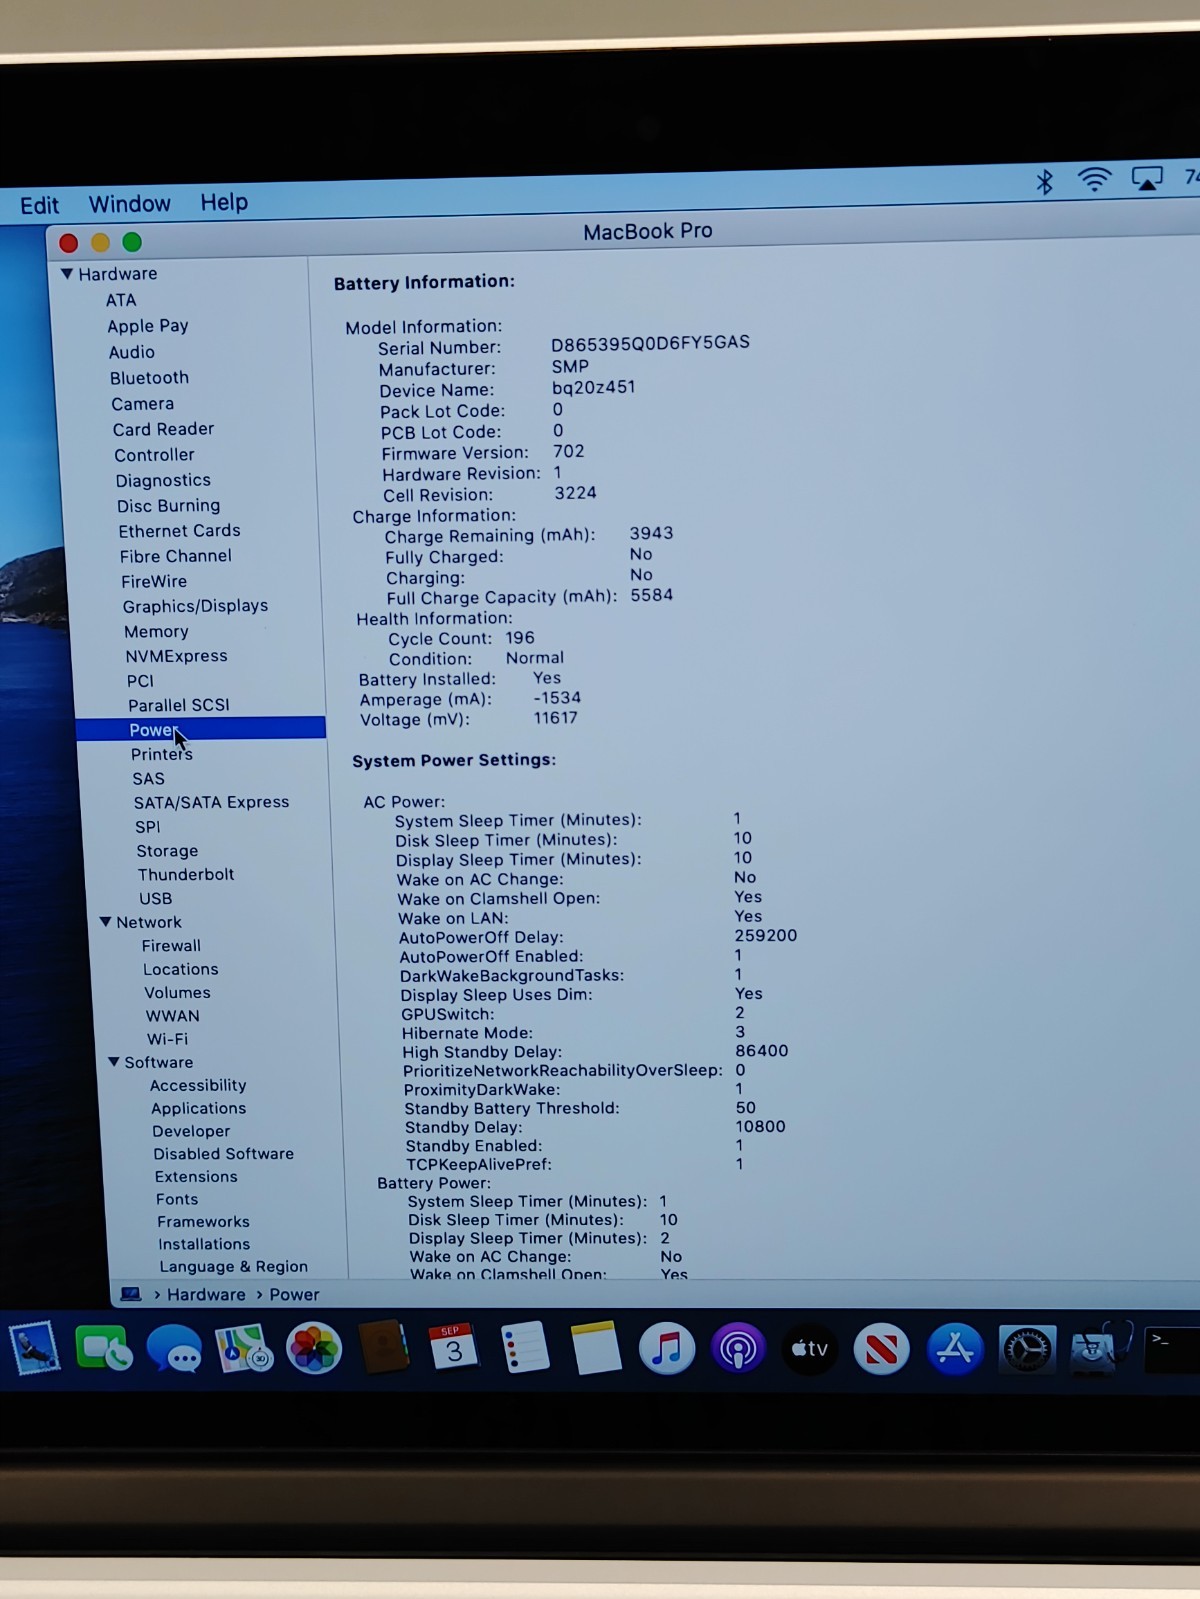Launch the Music app in Dock
This screenshot has width=1200, height=1599.
[x=667, y=1349]
